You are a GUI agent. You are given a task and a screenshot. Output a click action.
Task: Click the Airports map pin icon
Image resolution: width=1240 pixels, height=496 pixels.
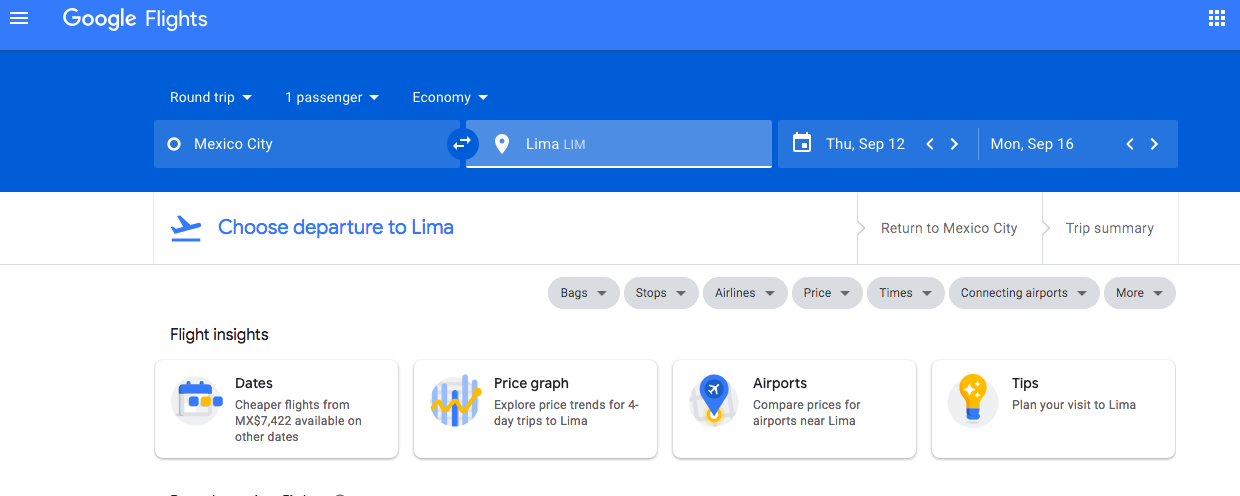click(x=714, y=402)
